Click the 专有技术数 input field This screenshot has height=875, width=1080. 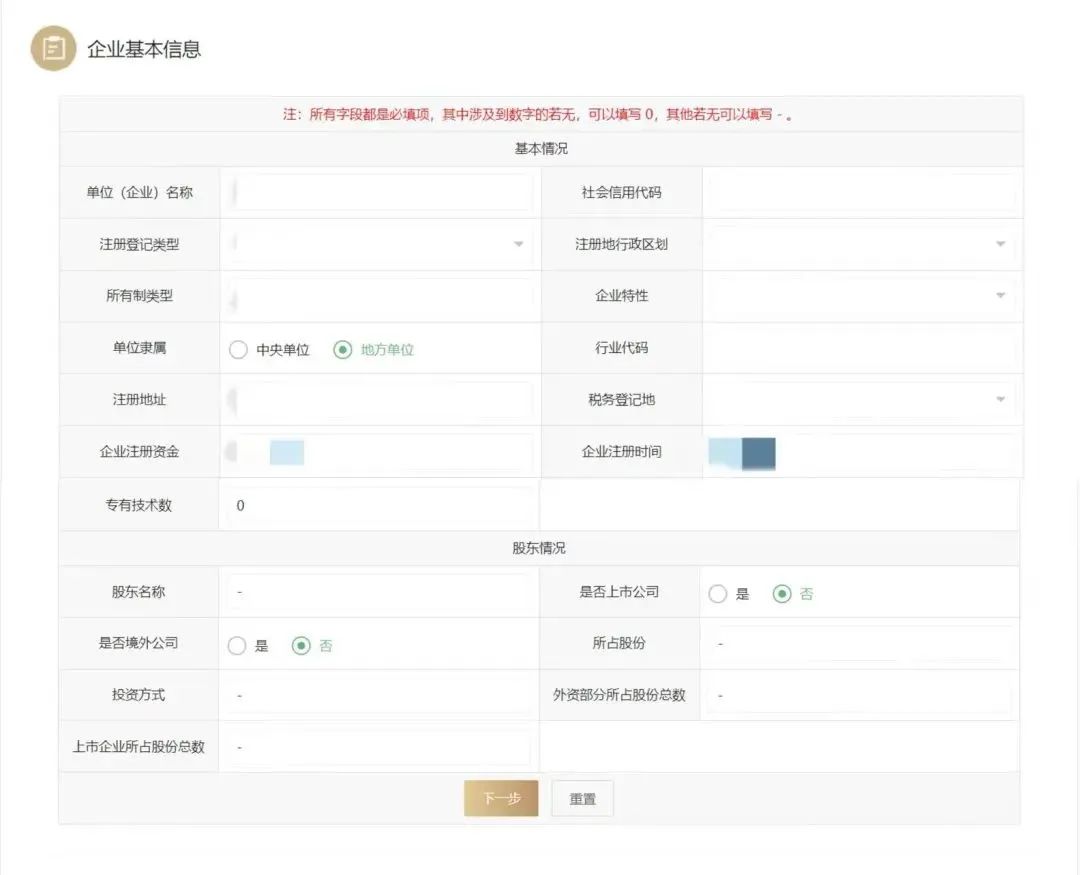[x=380, y=506]
